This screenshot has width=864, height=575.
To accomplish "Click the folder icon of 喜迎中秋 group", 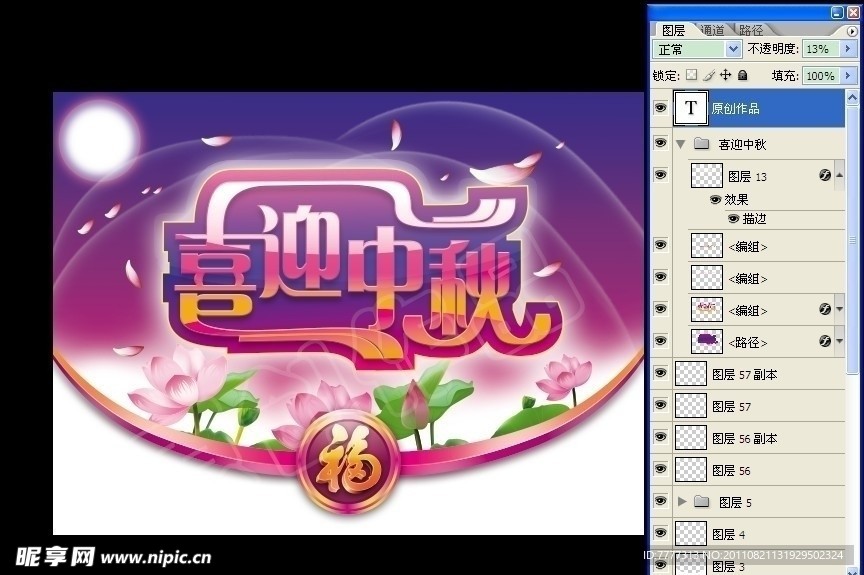I will click(701, 144).
